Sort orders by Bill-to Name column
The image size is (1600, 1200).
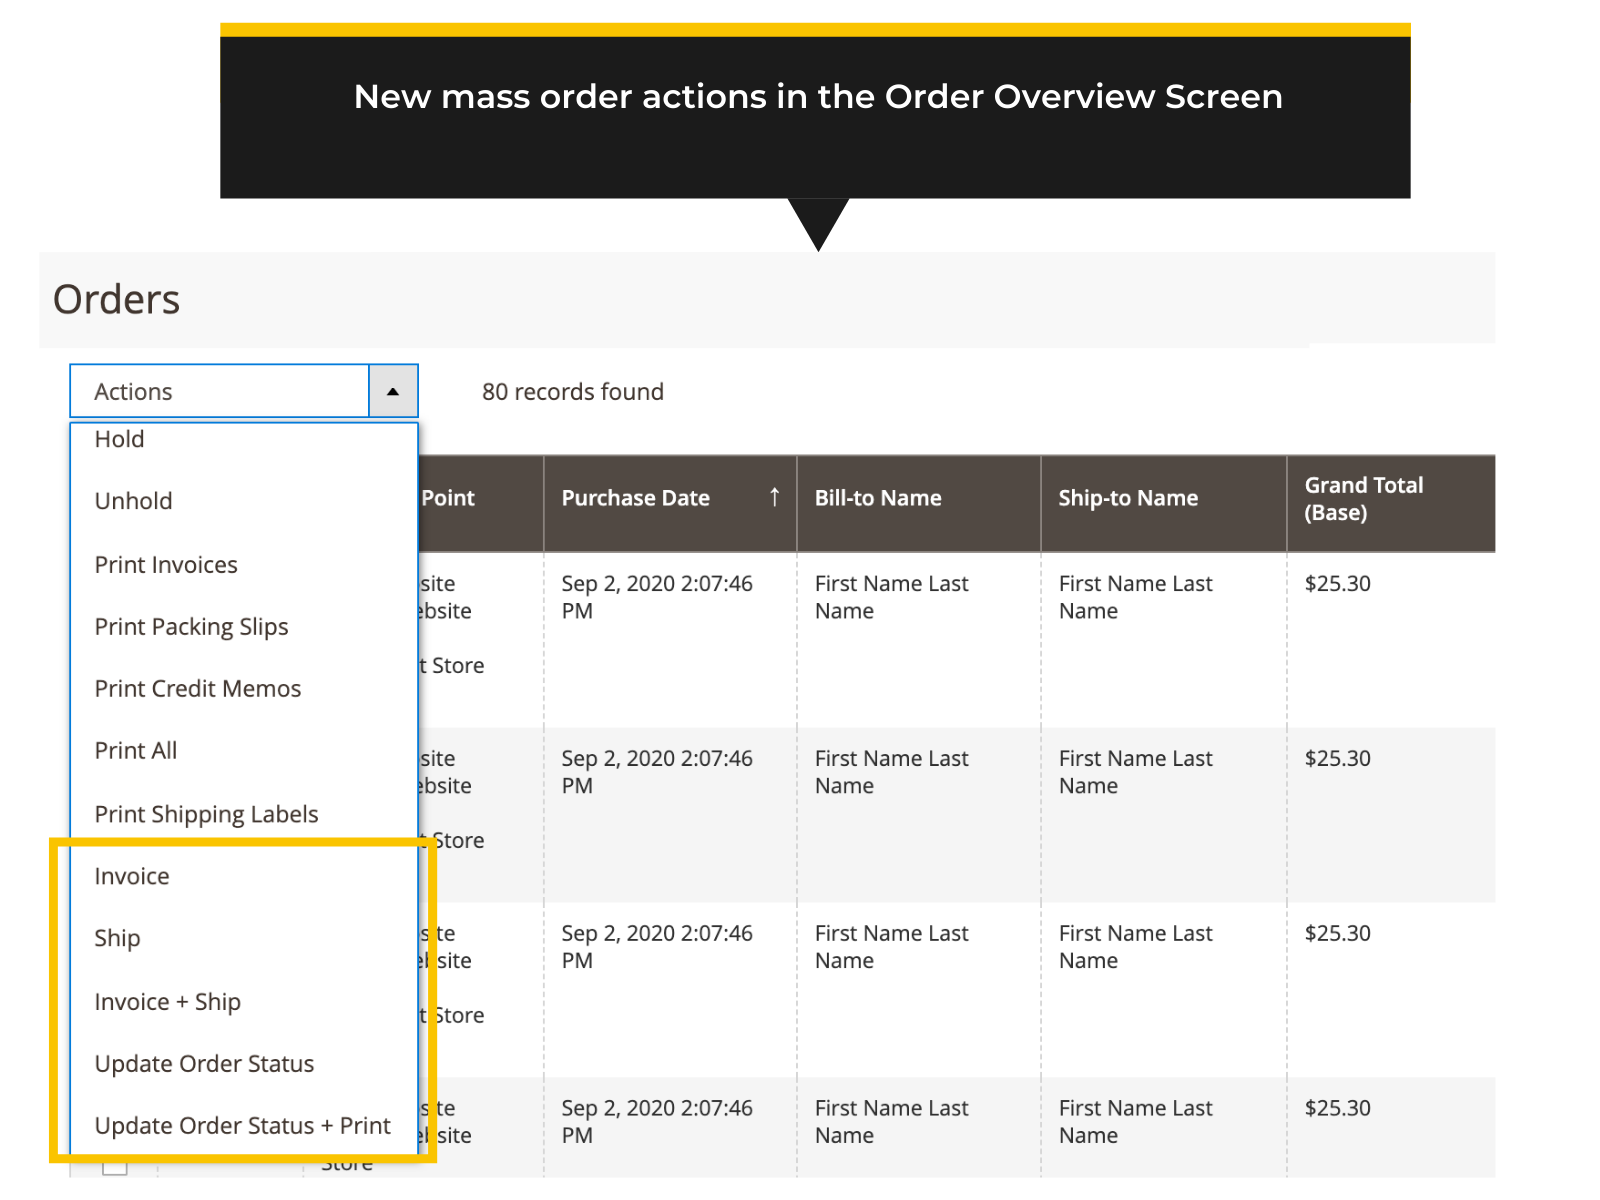click(877, 497)
